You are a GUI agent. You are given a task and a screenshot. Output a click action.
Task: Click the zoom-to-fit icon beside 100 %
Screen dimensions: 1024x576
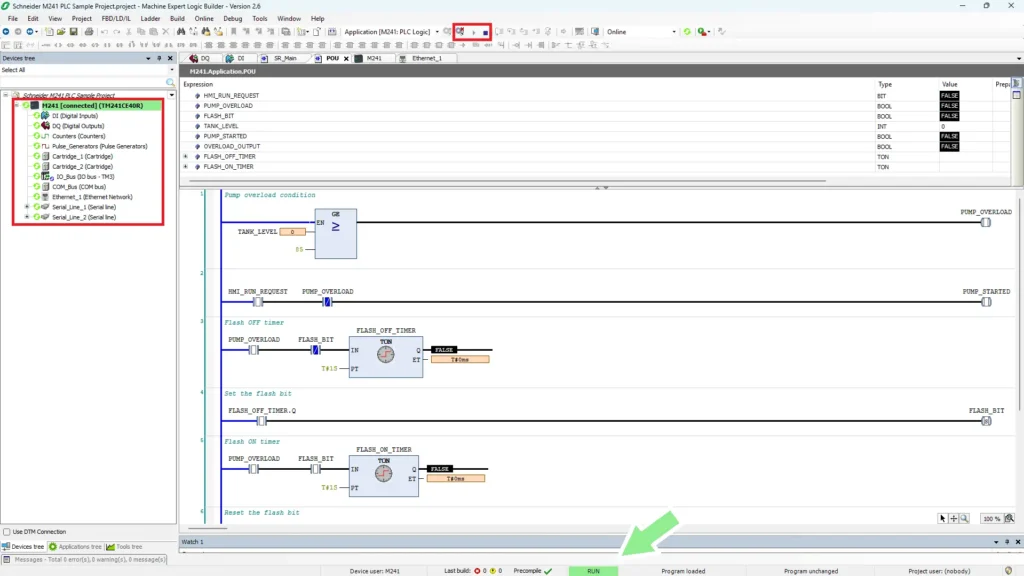pos(1010,519)
